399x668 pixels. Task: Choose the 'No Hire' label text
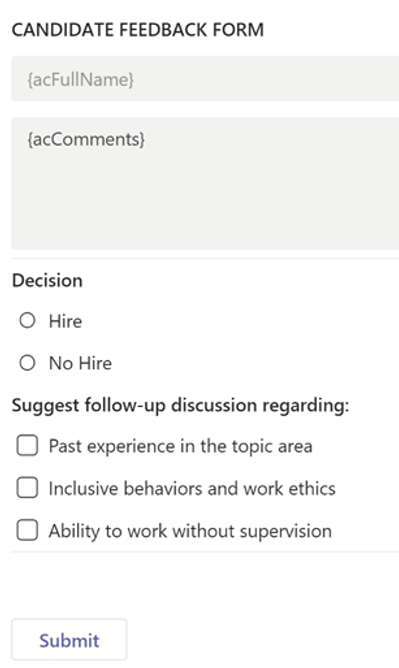tap(80, 363)
